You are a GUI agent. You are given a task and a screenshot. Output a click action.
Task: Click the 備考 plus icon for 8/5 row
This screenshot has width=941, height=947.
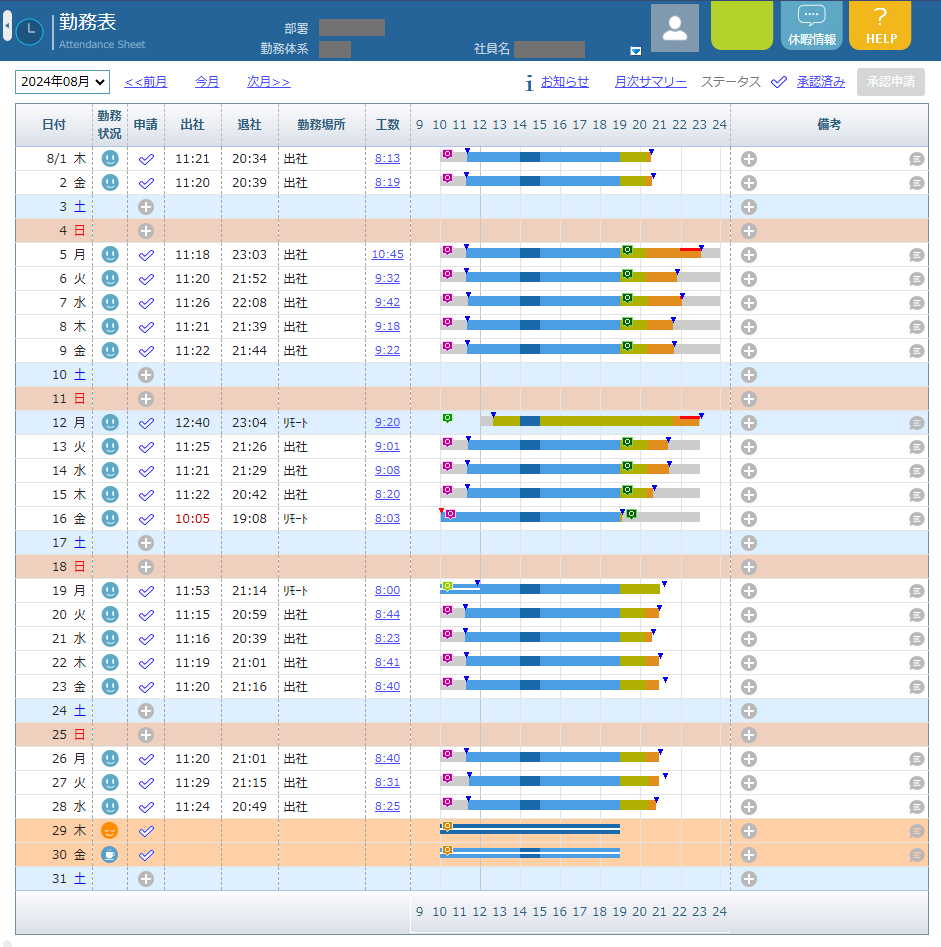[749, 255]
